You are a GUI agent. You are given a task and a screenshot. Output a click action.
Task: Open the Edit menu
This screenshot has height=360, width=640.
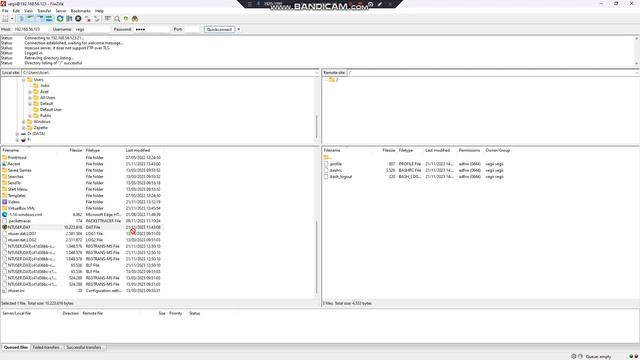point(16,11)
